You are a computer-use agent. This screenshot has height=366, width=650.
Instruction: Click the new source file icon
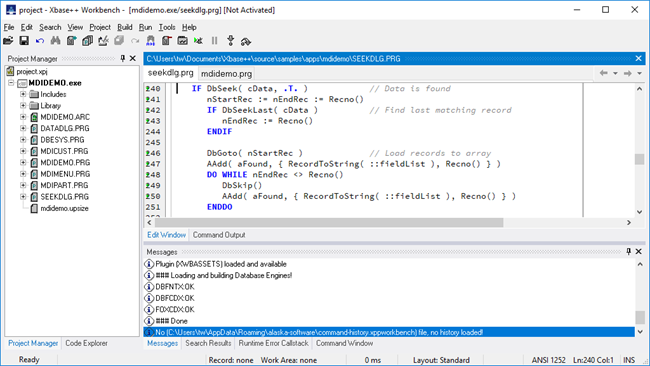(x=71, y=41)
